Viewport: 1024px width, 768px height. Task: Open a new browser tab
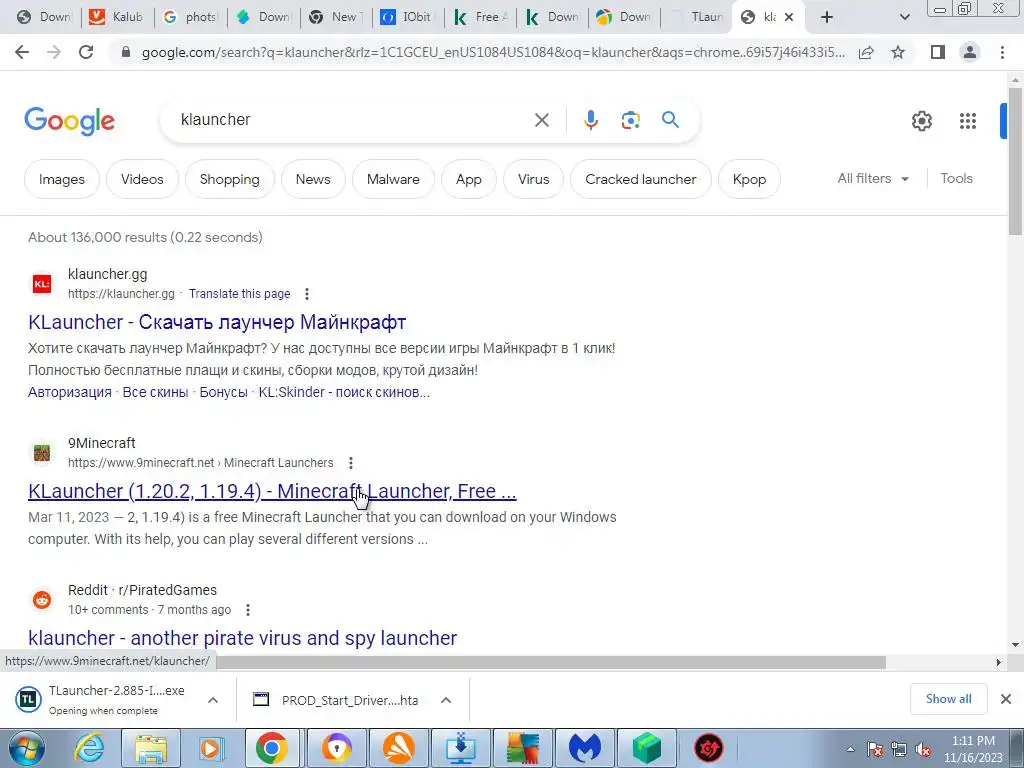[x=827, y=17]
